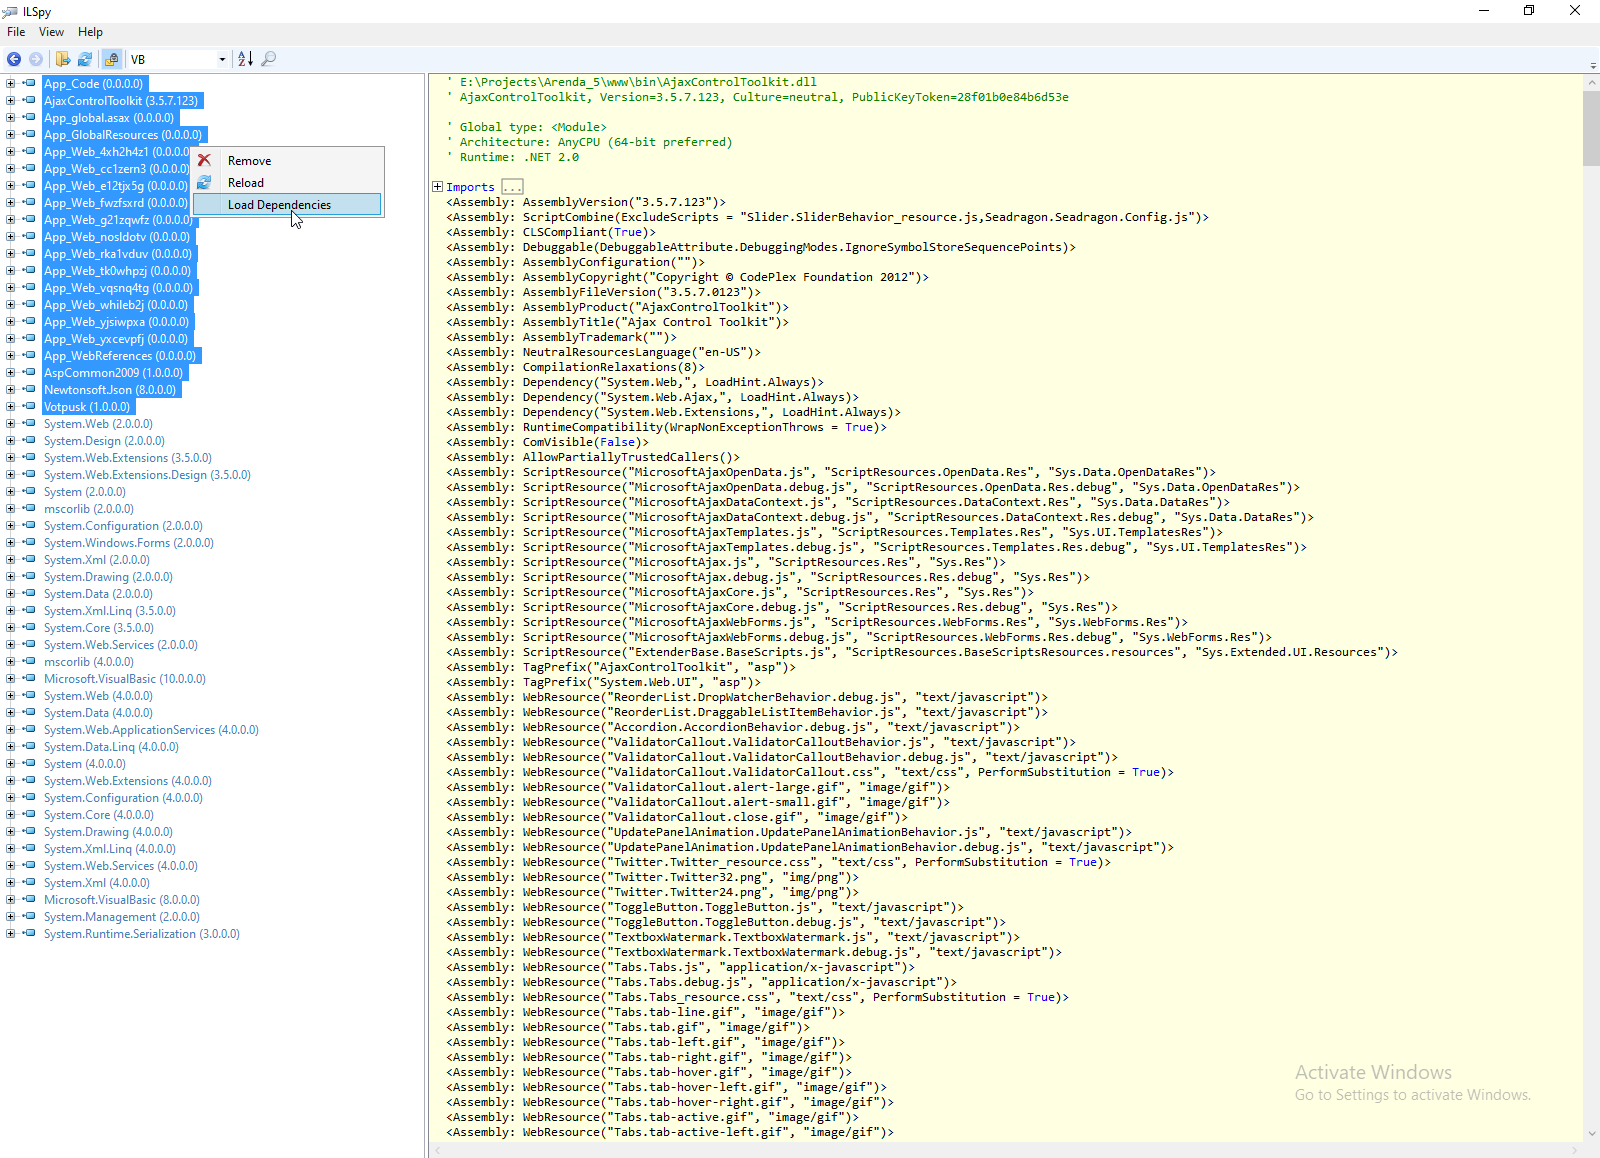1600x1158 pixels.
Task: Click the NeutralResourcesLanguage("en-US") line
Action: (x=603, y=352)
